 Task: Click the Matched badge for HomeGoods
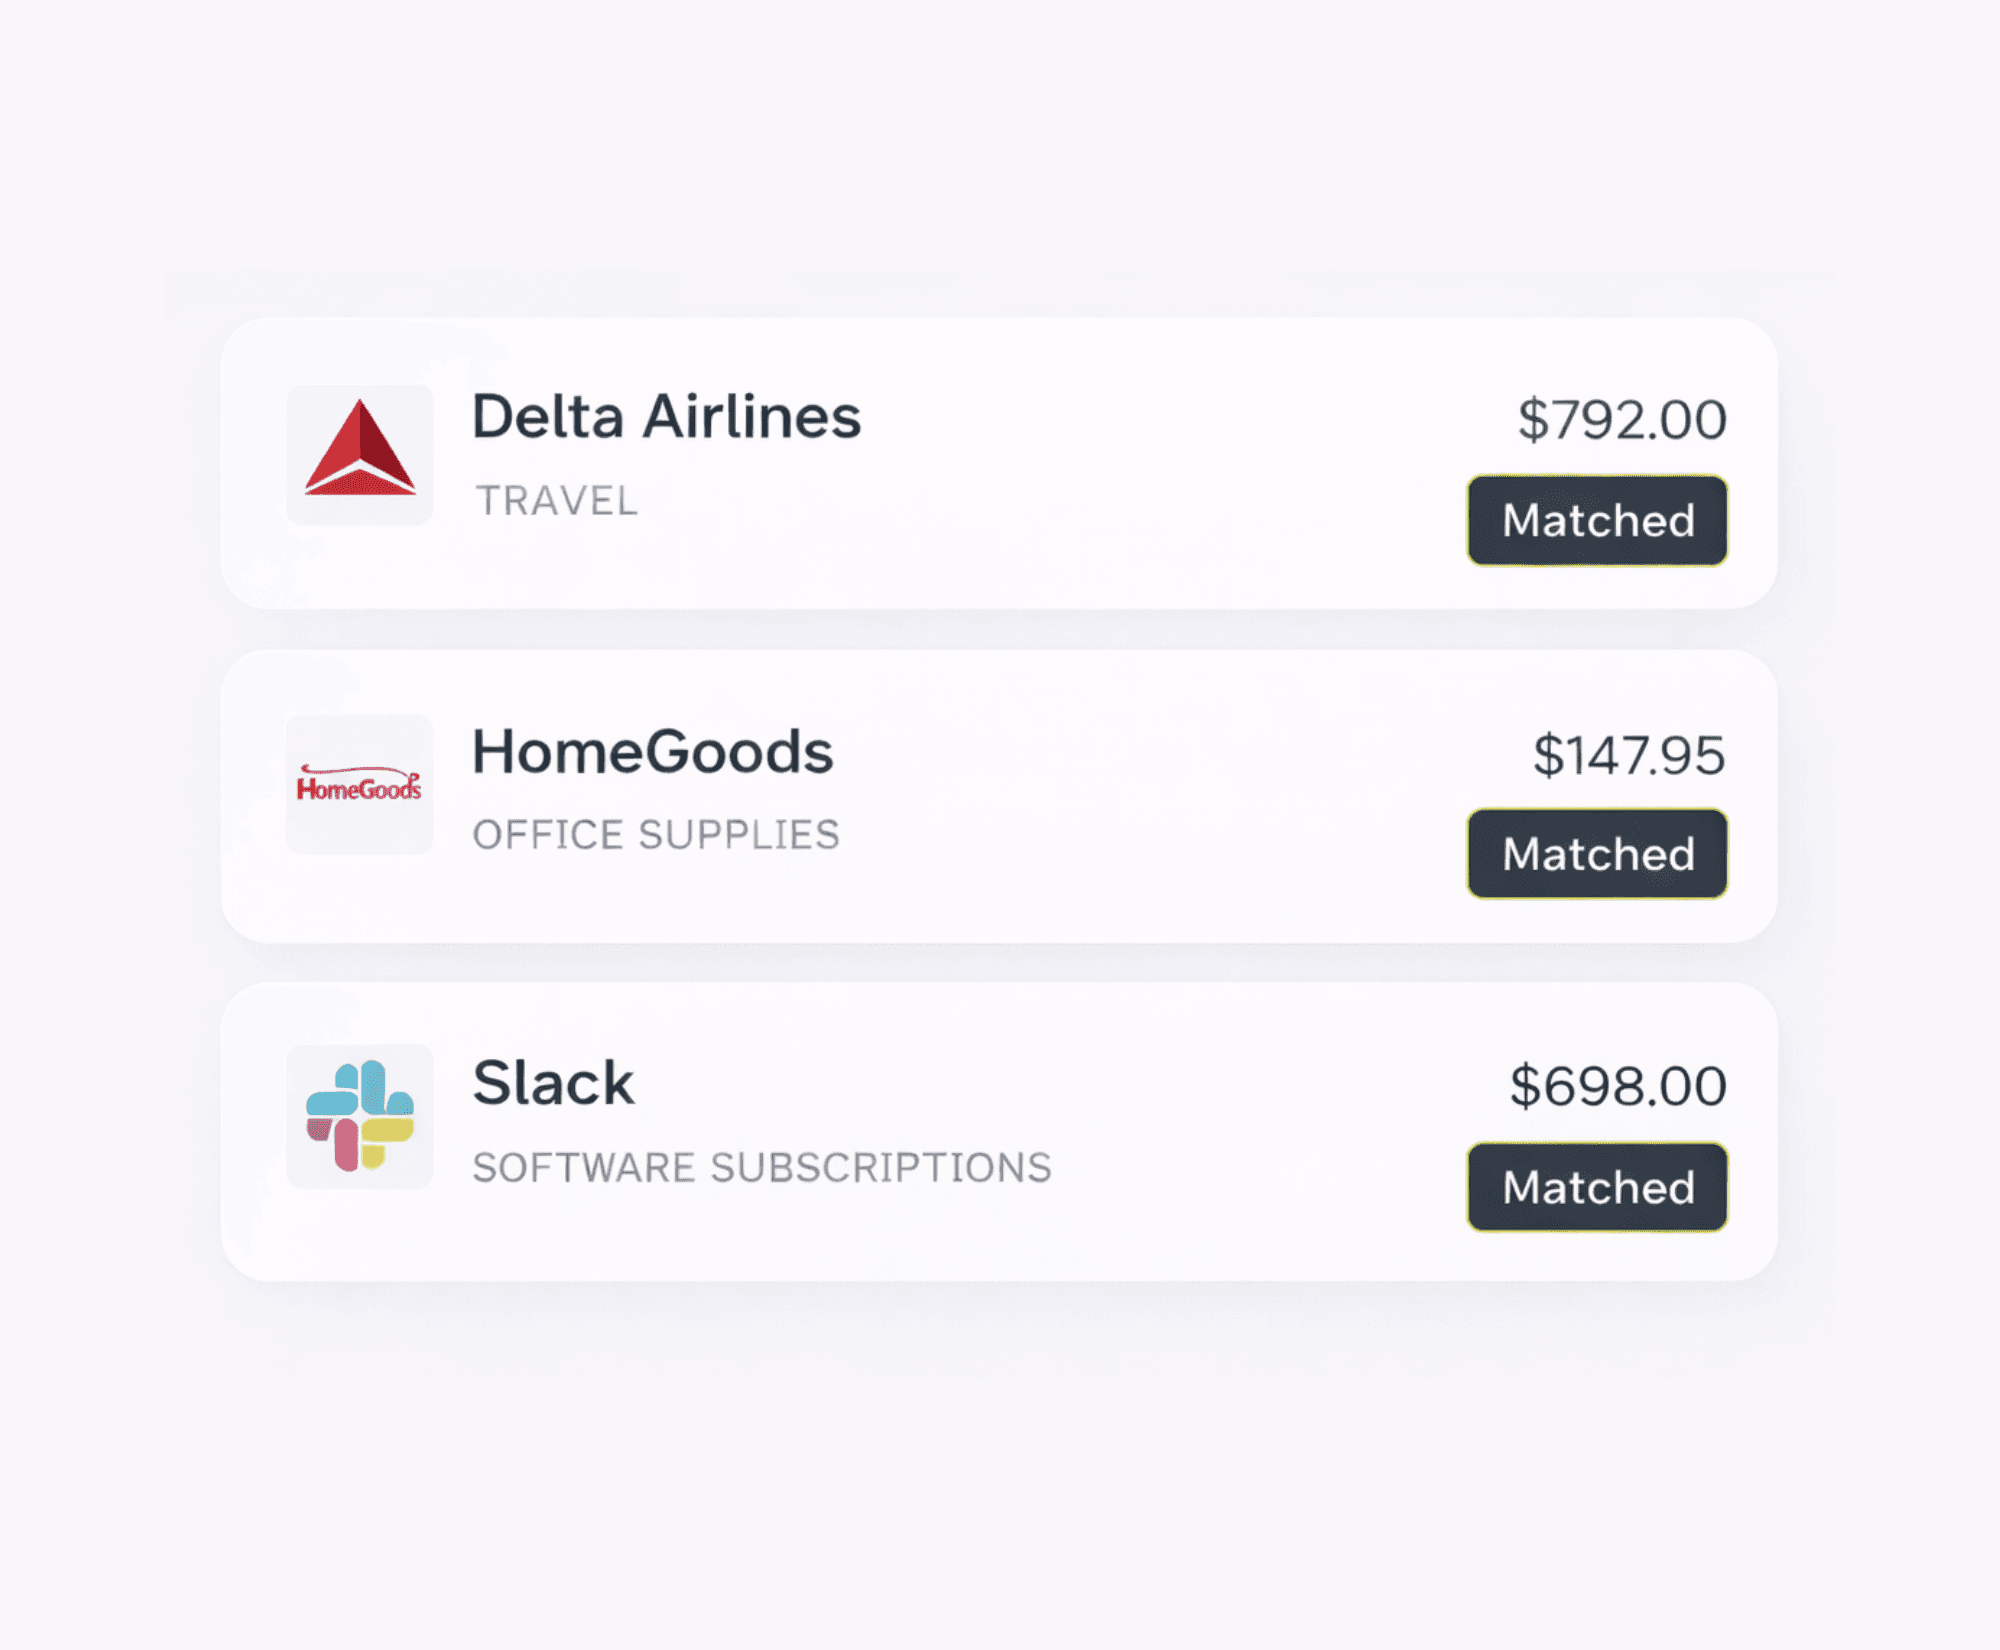pos(1595,853)
